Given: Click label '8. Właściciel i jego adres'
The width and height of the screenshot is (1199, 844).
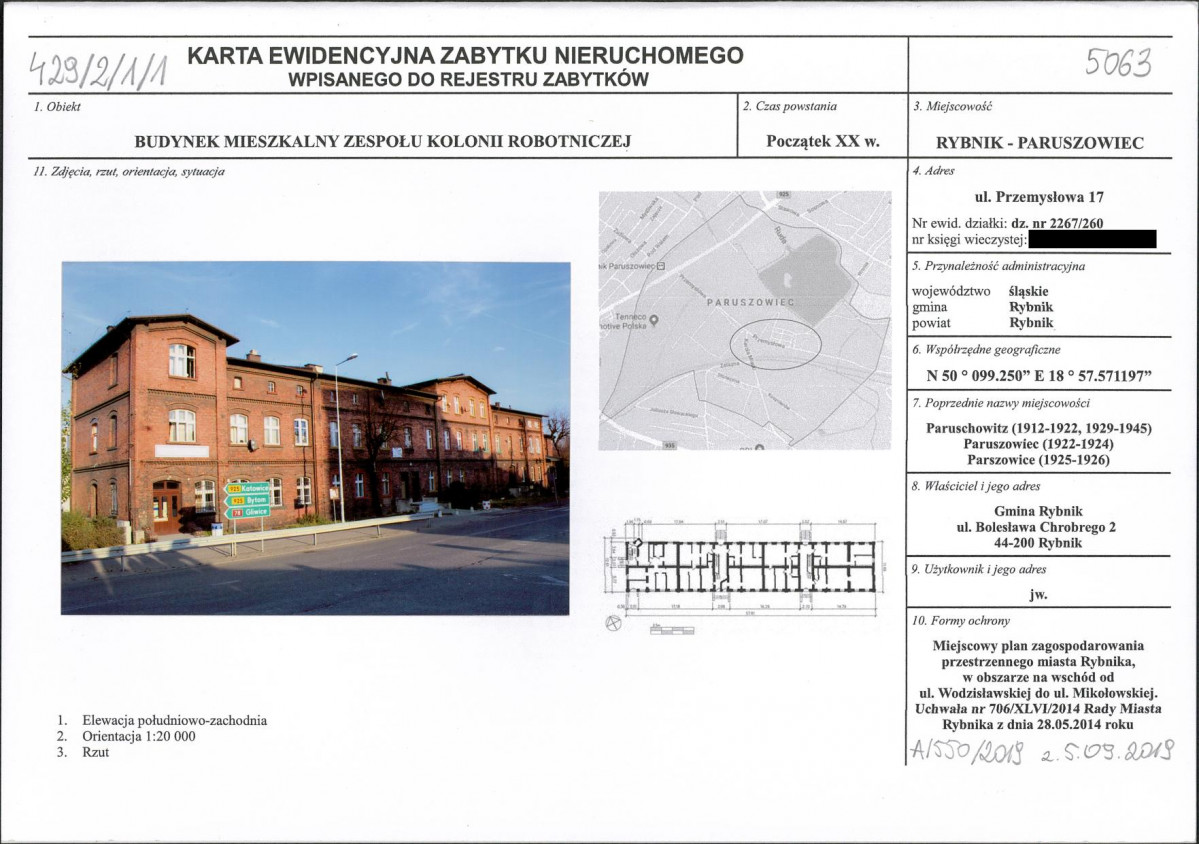Looking at the screenshot, I should point(976,486).
